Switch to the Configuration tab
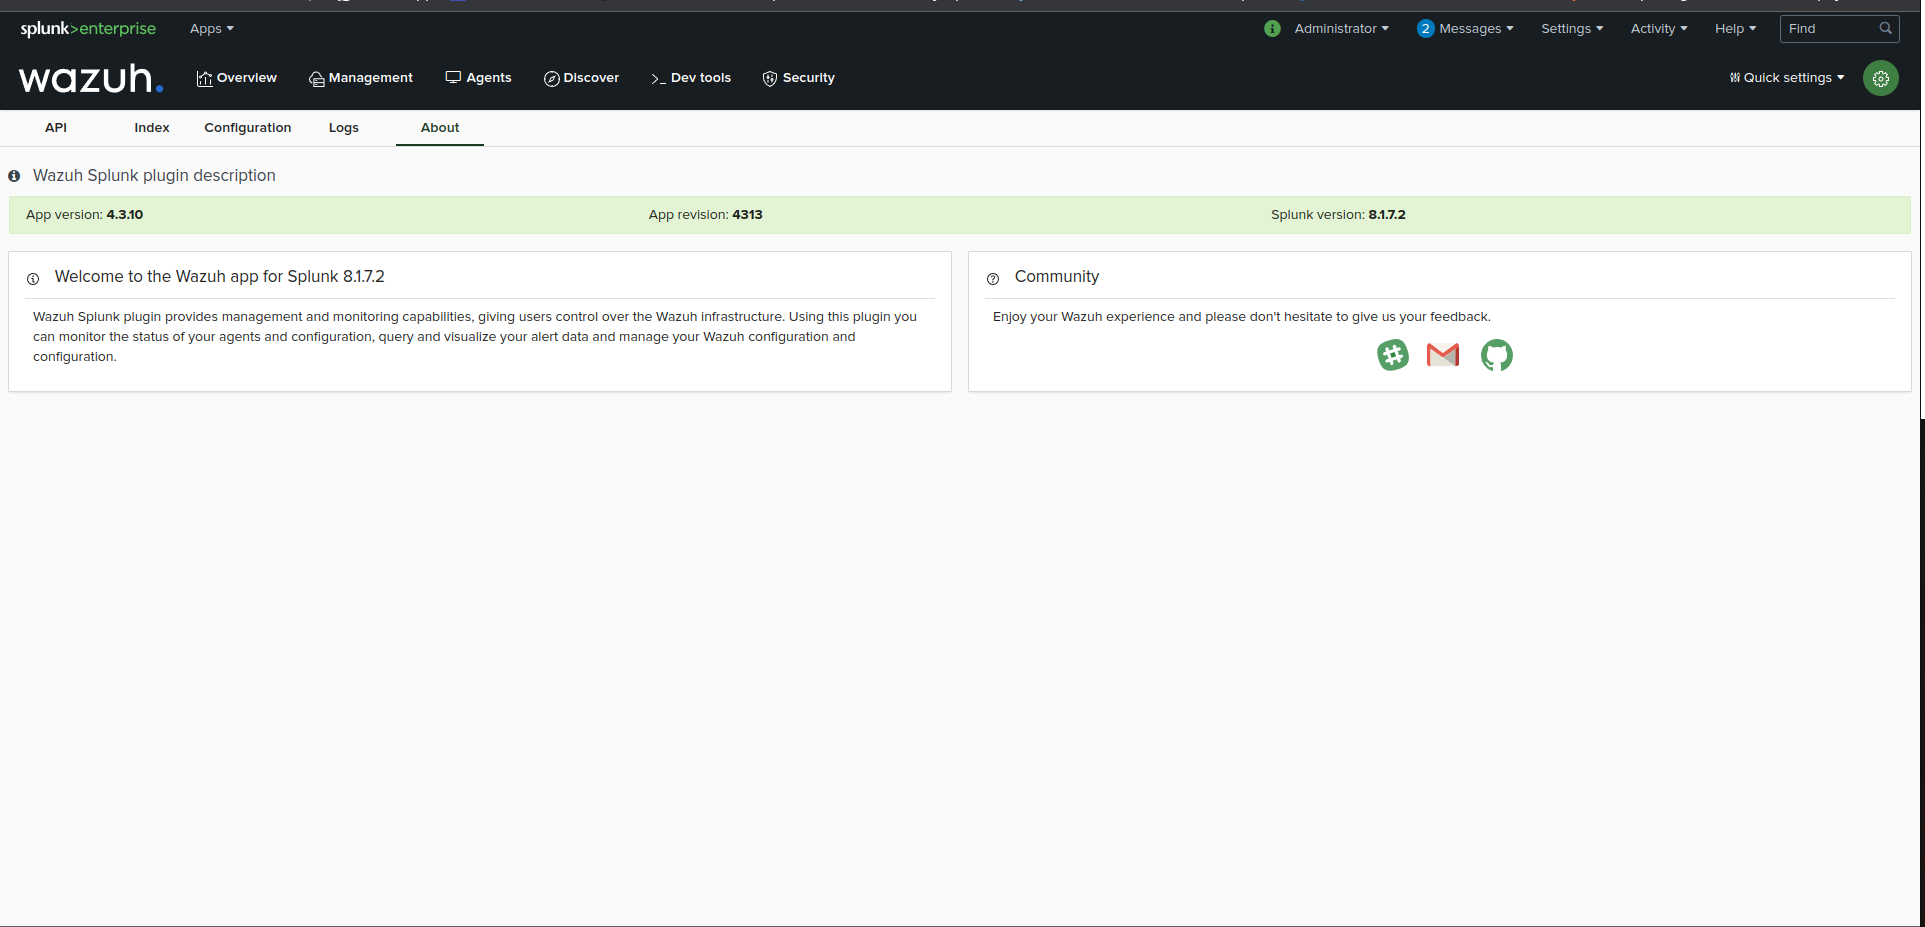 pyautogui.click(x=247, y=127)
